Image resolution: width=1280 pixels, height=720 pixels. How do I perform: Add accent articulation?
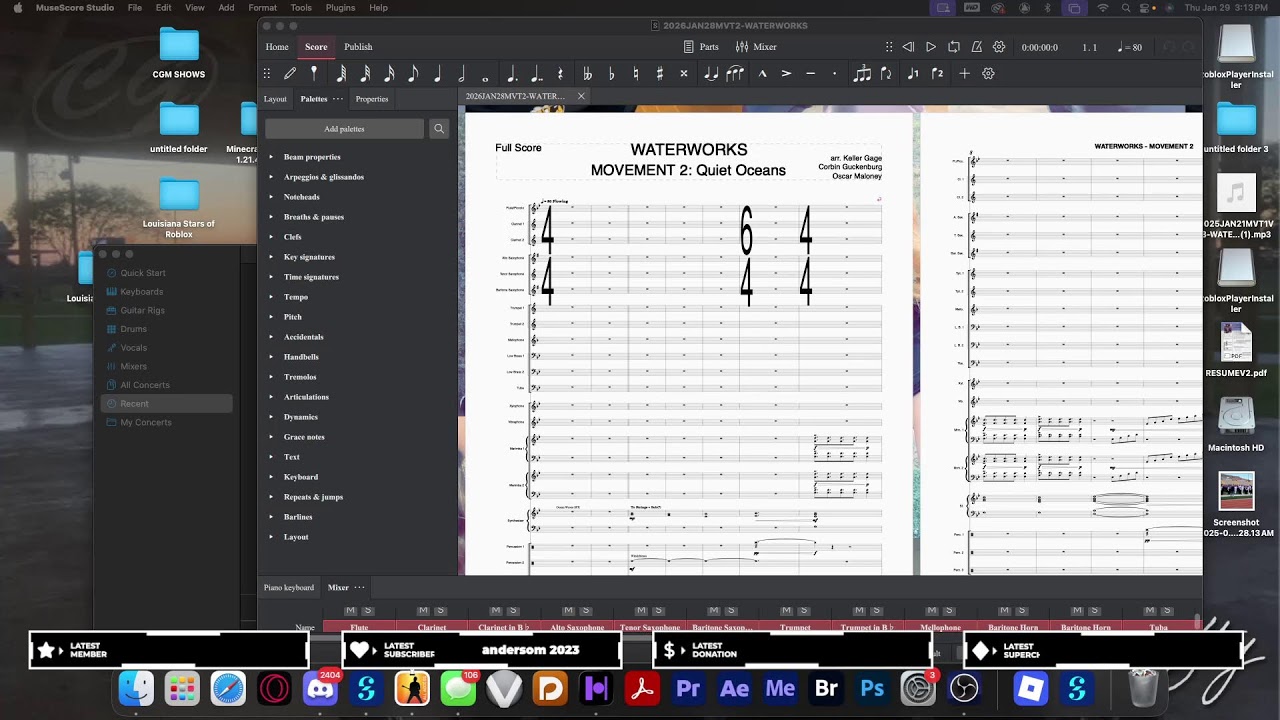click(786, 73)
